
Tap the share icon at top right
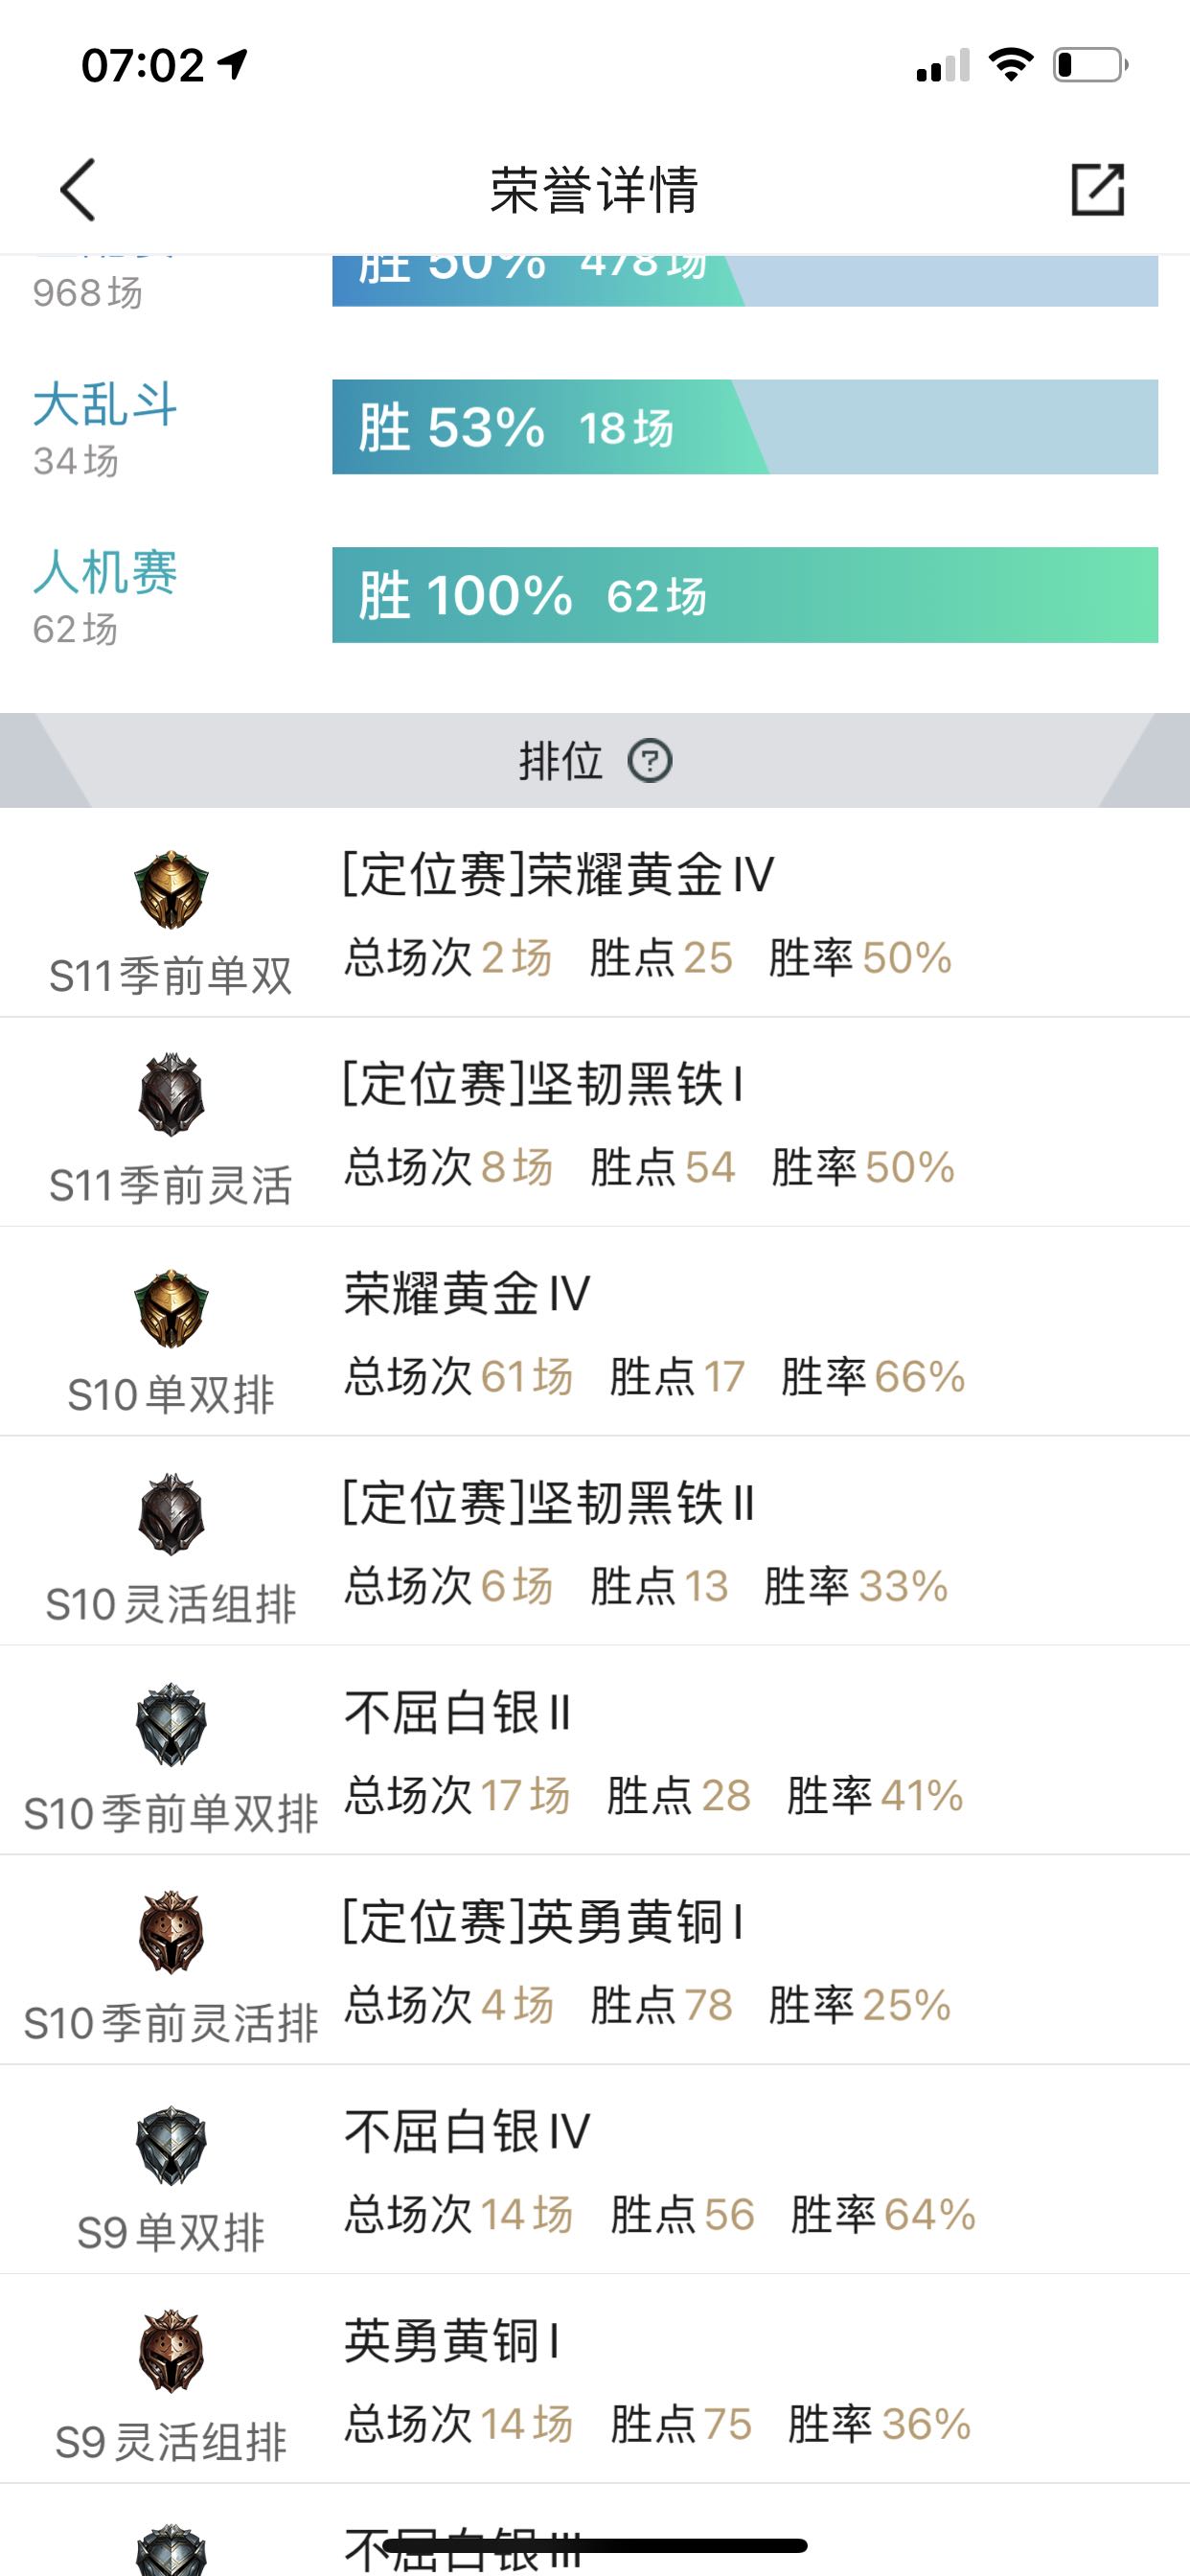(x=1097, y=189)
